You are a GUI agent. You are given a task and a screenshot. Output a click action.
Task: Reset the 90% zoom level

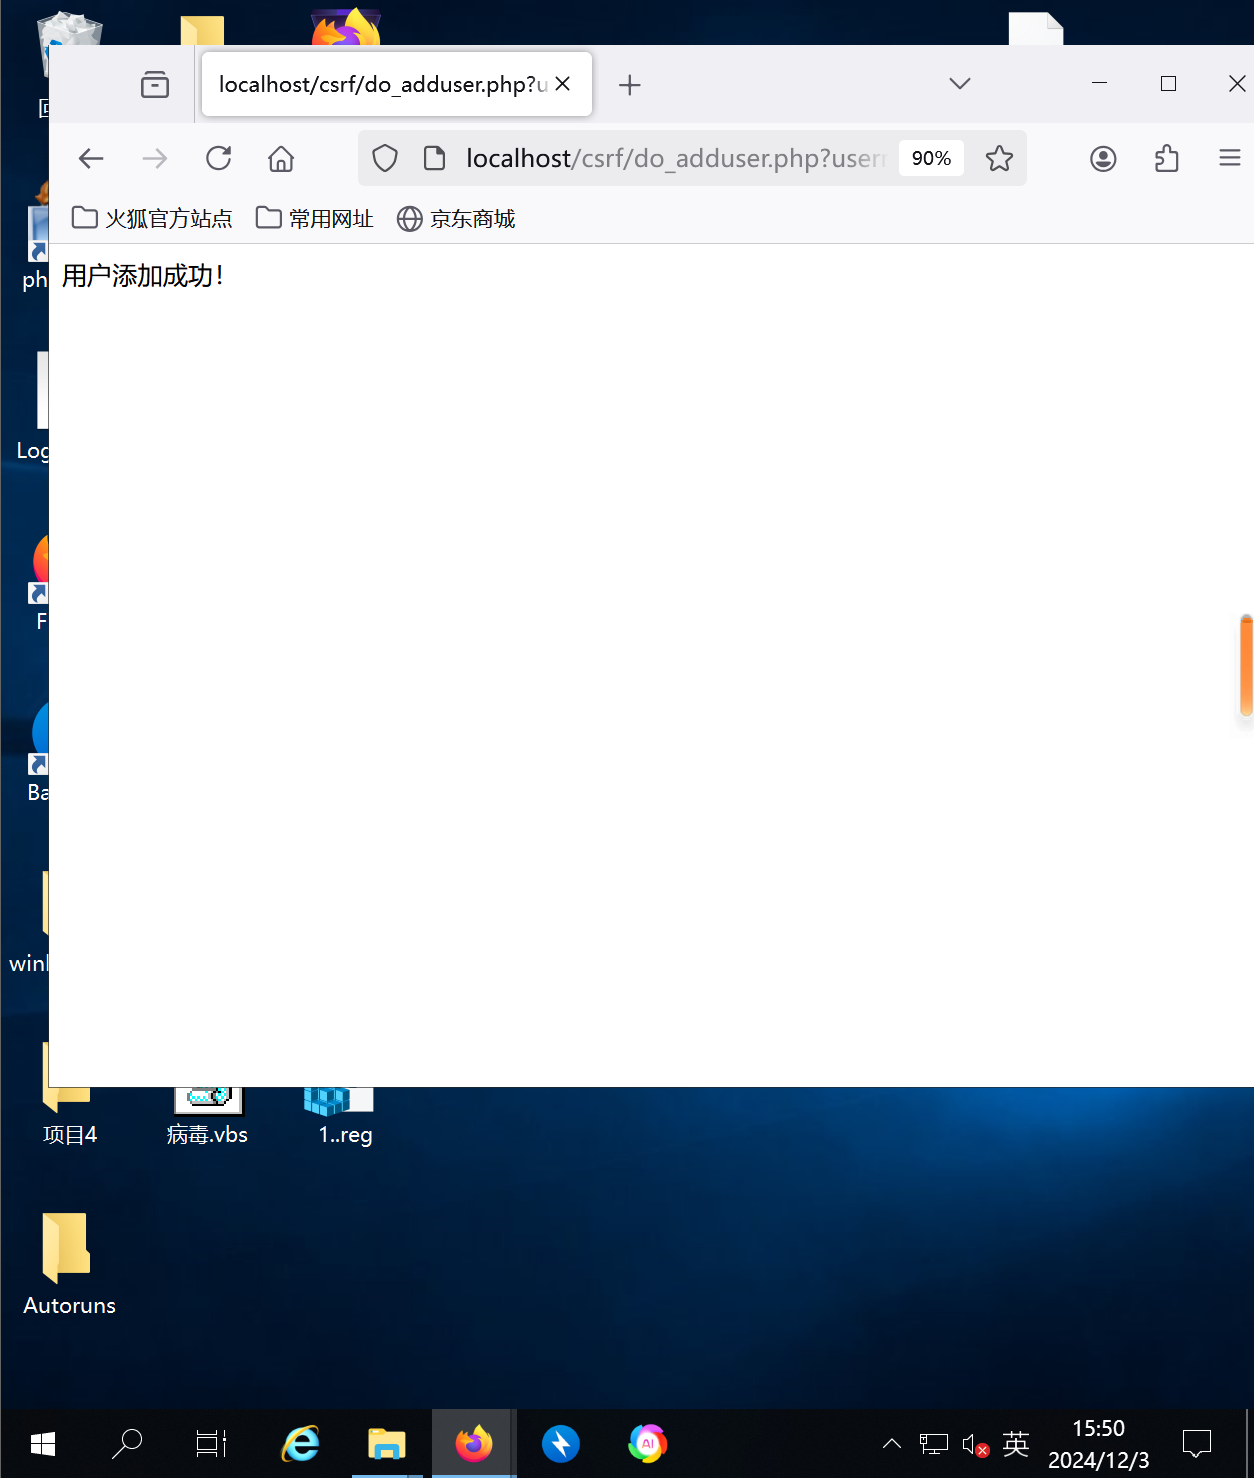tap(931, 158)
